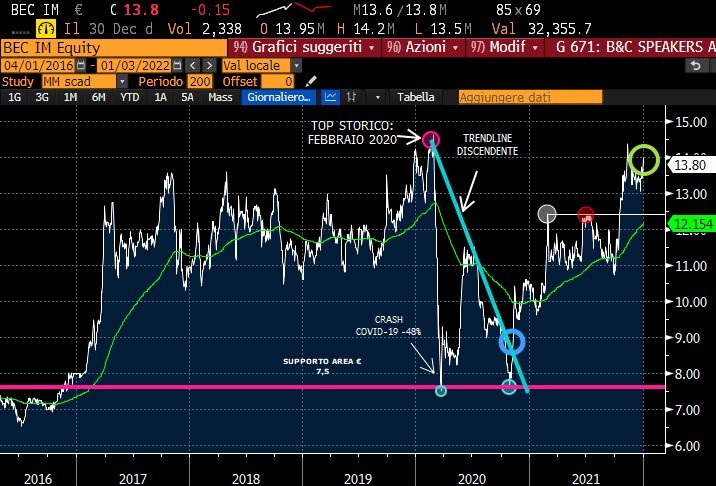Click the Val locale field
716x486 pixels.
(256, 65)
